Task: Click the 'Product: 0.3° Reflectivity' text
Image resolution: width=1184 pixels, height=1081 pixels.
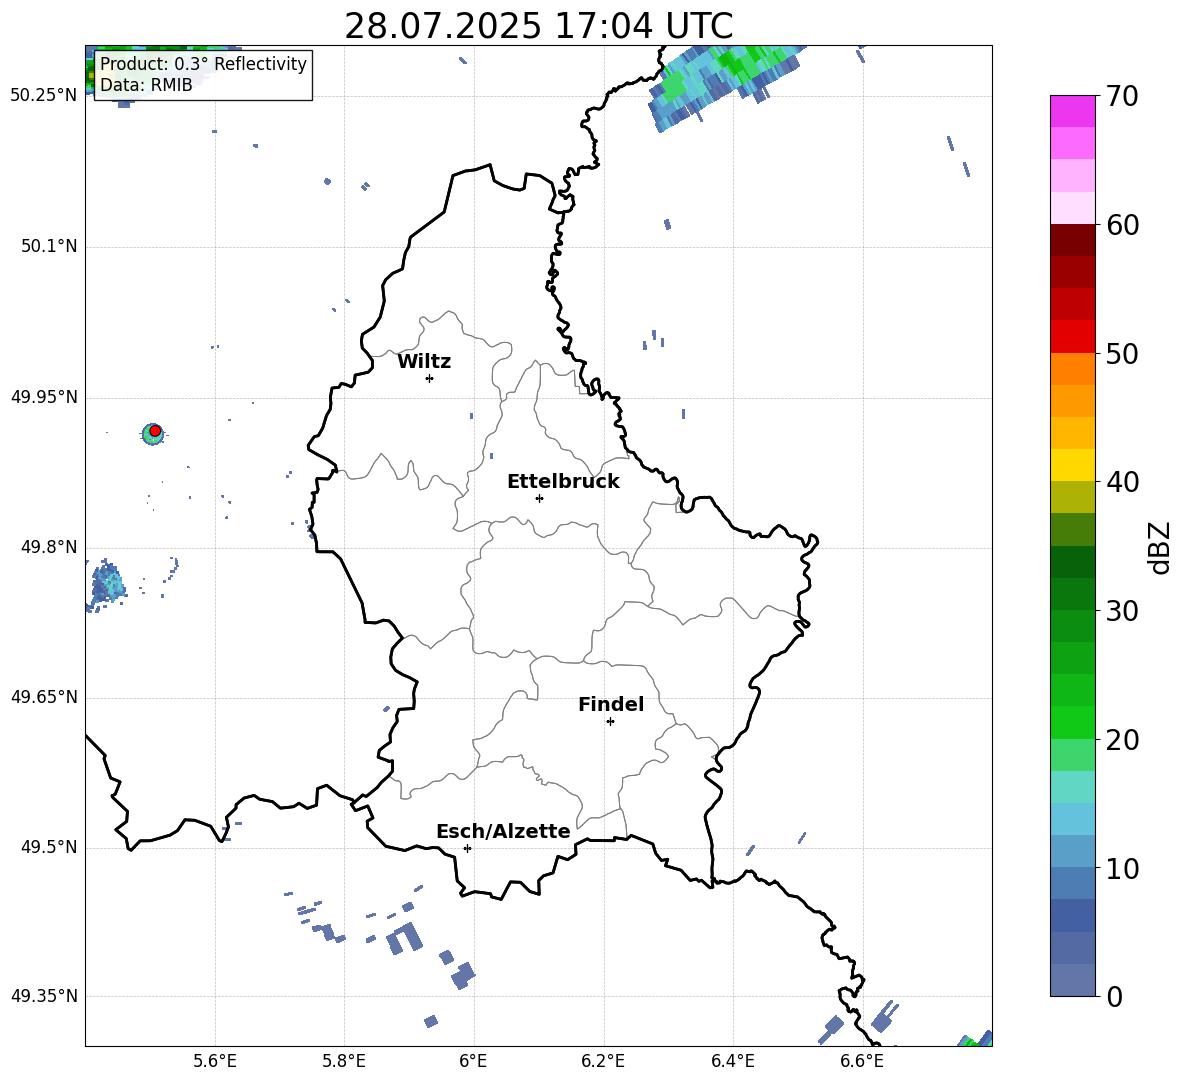Action: [203, 64]
